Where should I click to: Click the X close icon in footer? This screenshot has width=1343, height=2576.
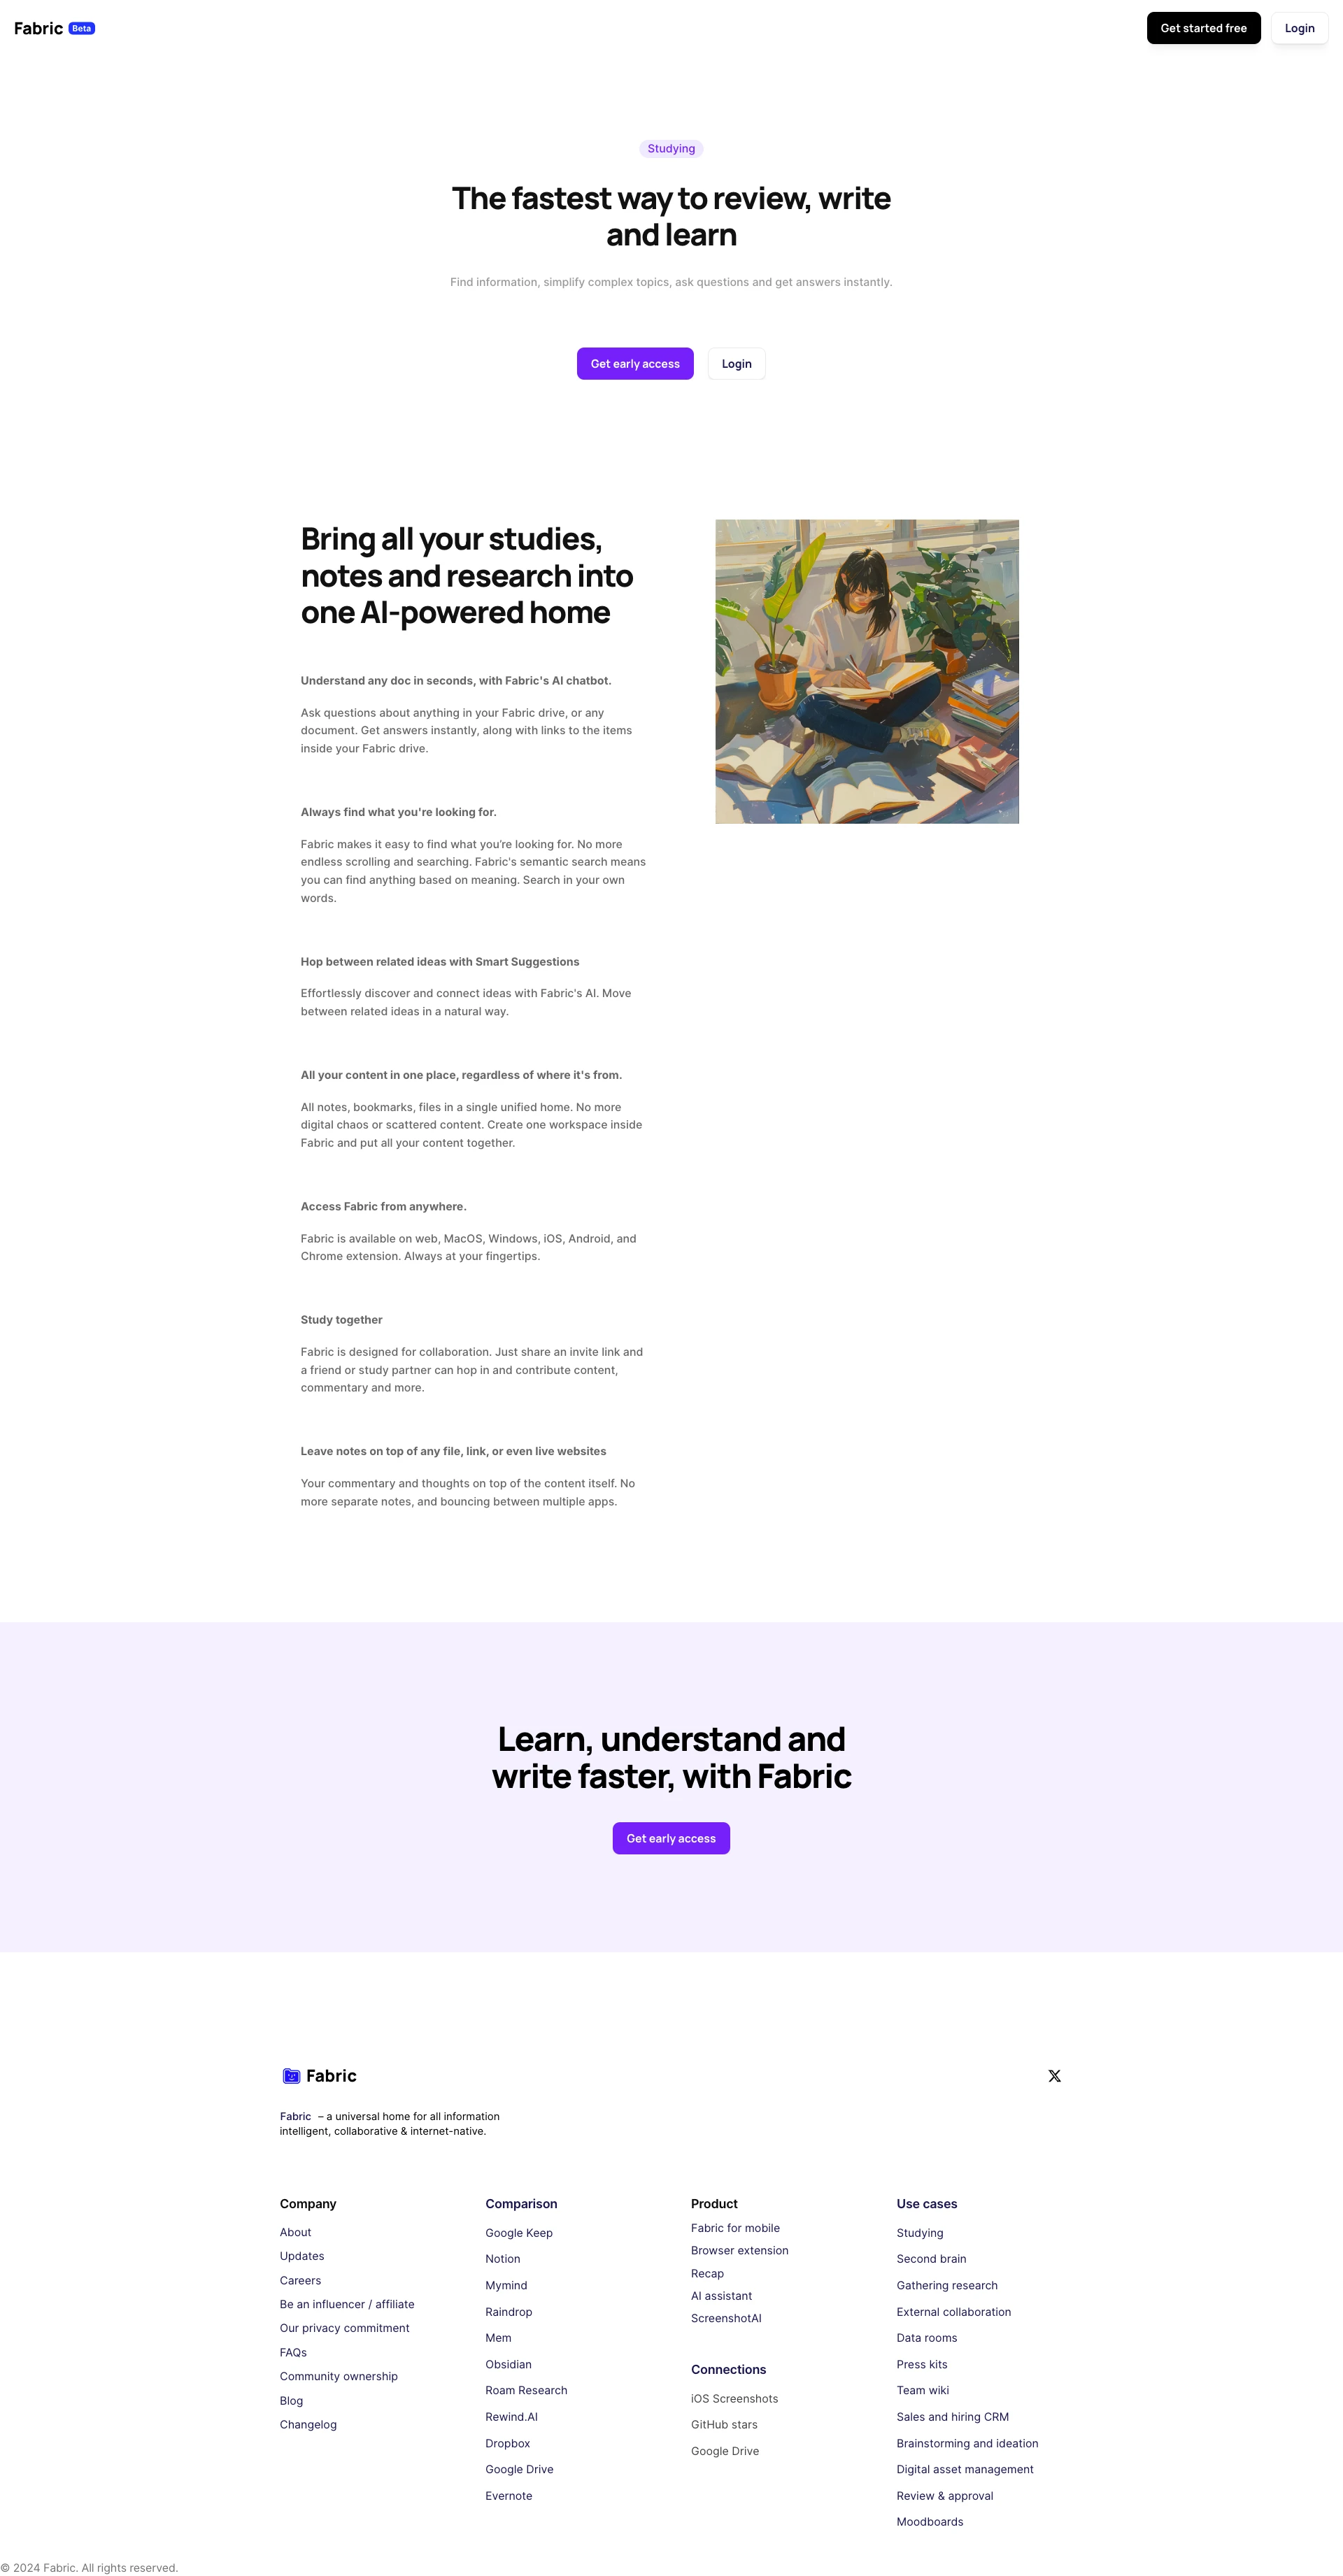click(1055, 2075)
